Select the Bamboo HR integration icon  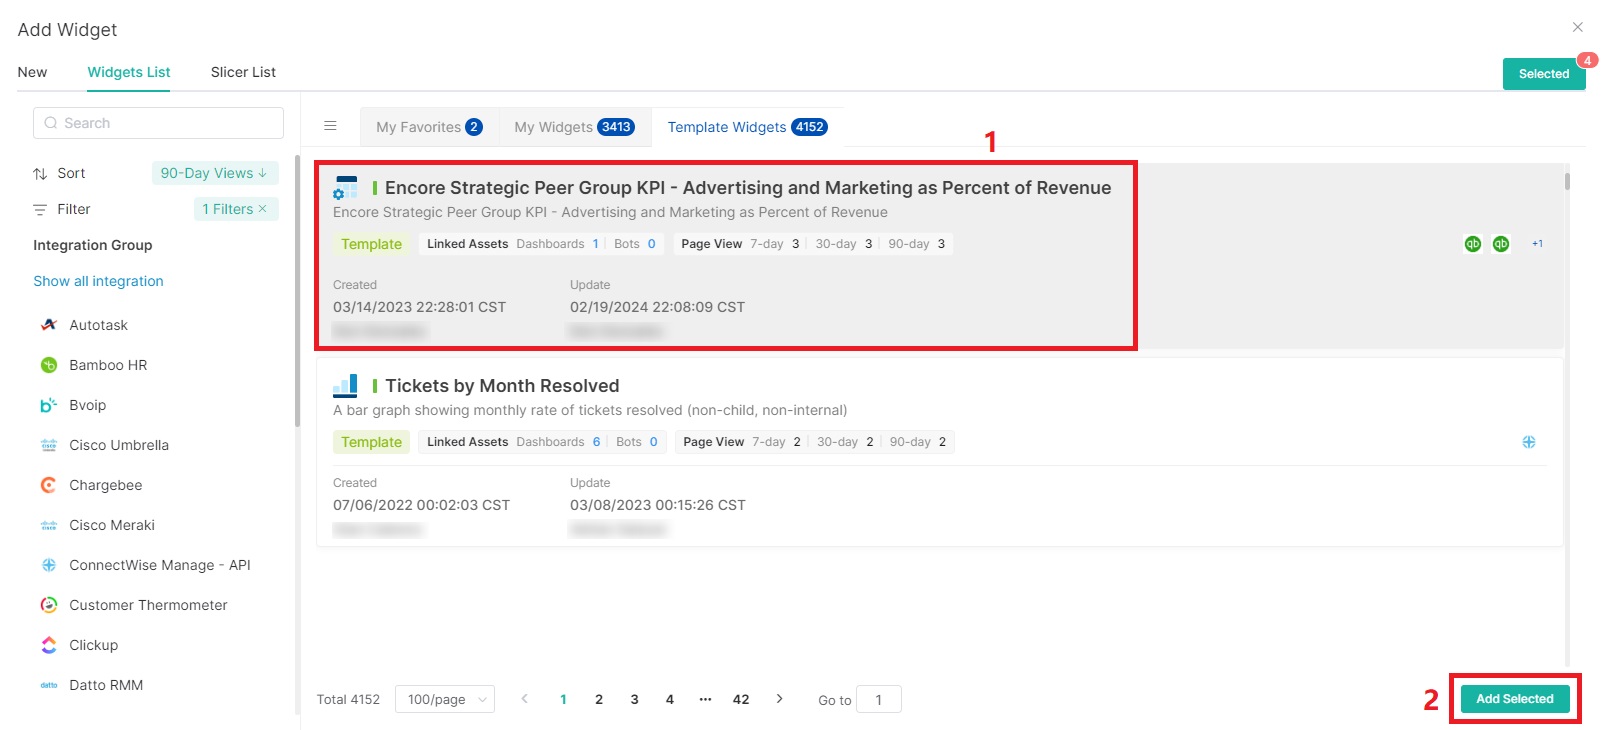(x=49, y=365)
